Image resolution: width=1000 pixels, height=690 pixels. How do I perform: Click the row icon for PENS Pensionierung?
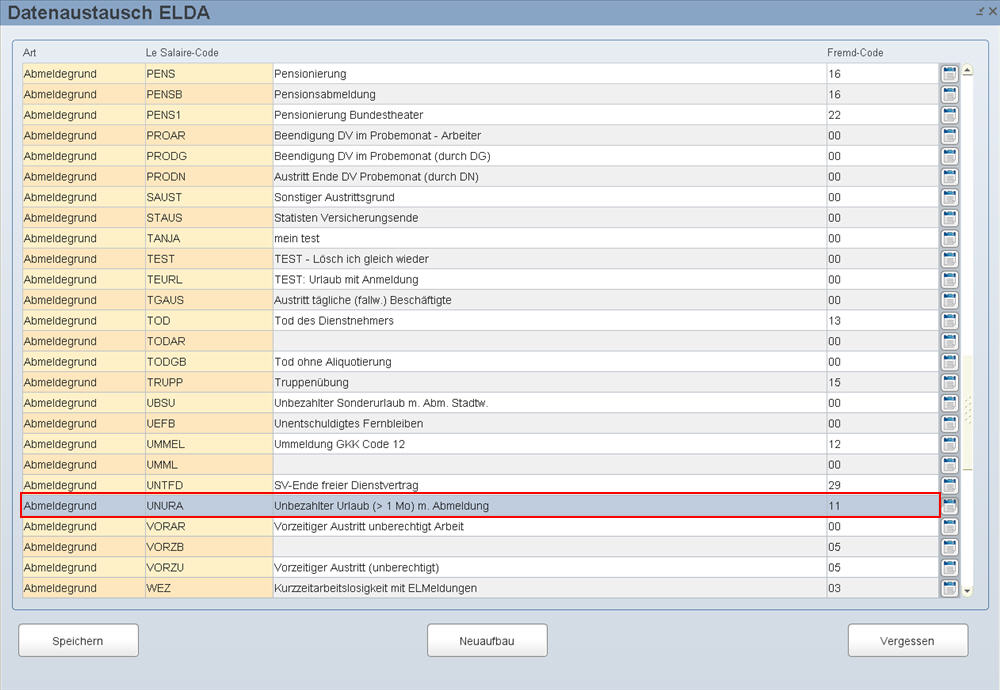tap(949, 74)
